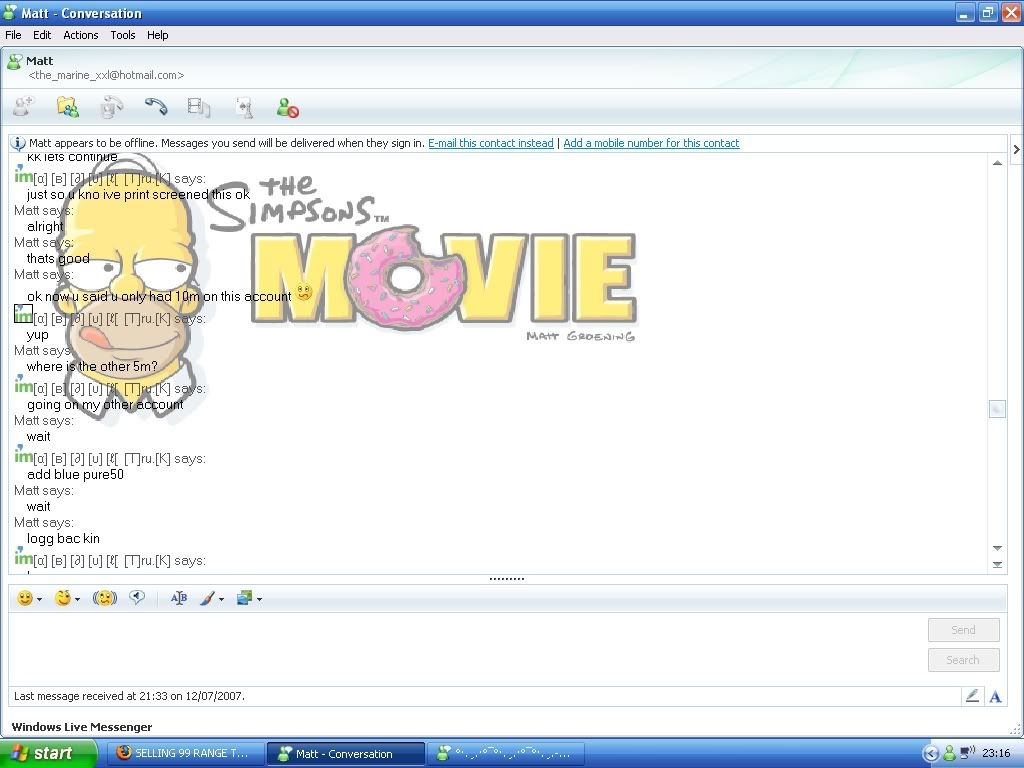Viewport: 1024px width, 768px height.
Task: Click the voice clip icon
Action: pos(137,598)
